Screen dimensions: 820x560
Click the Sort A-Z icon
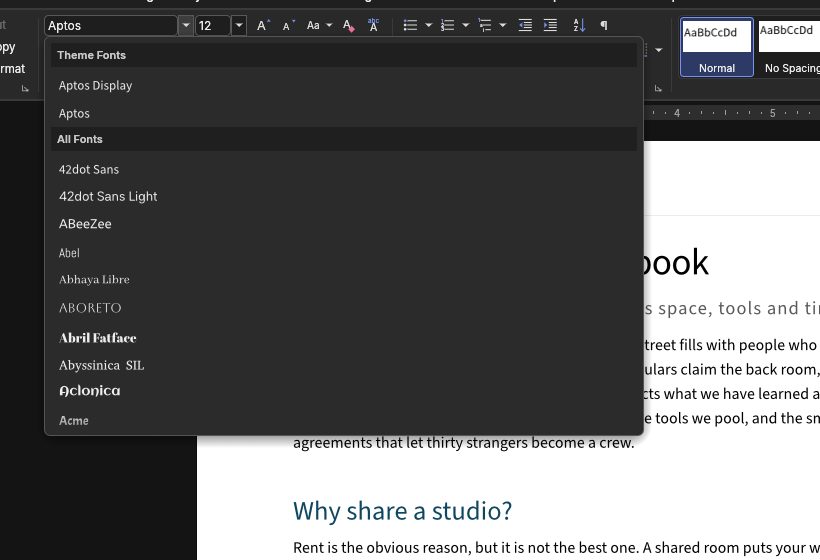pos(579,25)
